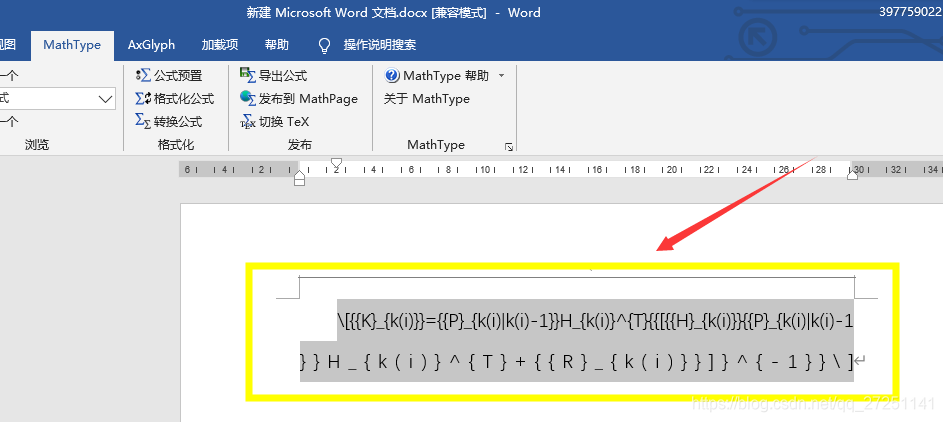Click the 转换公式 label
The height and width of the screenshot is (422, 943).
(178, 121)
